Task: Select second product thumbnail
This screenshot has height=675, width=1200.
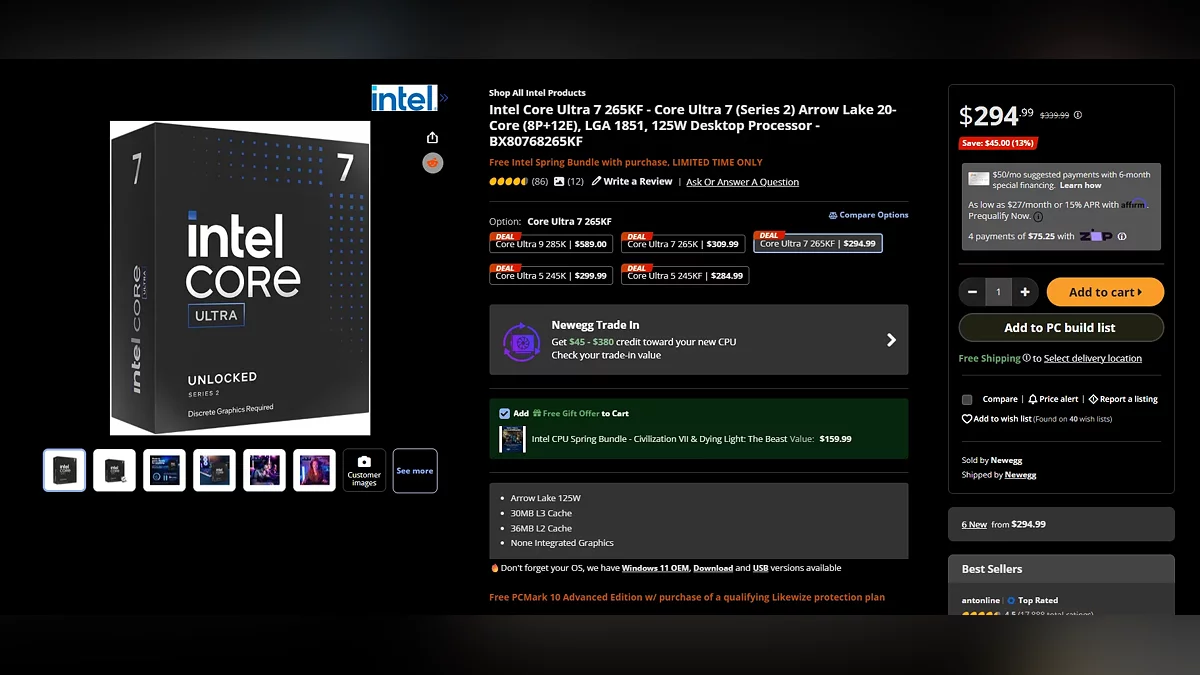Action: point(114,470)
